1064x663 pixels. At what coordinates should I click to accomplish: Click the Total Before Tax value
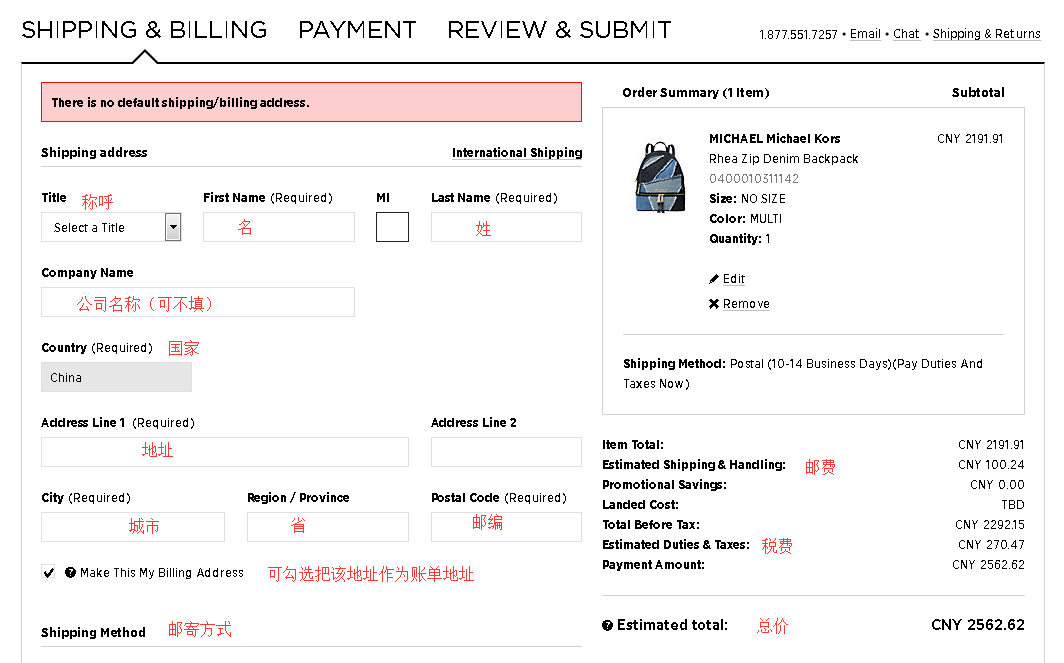click(x=990, y=525)
